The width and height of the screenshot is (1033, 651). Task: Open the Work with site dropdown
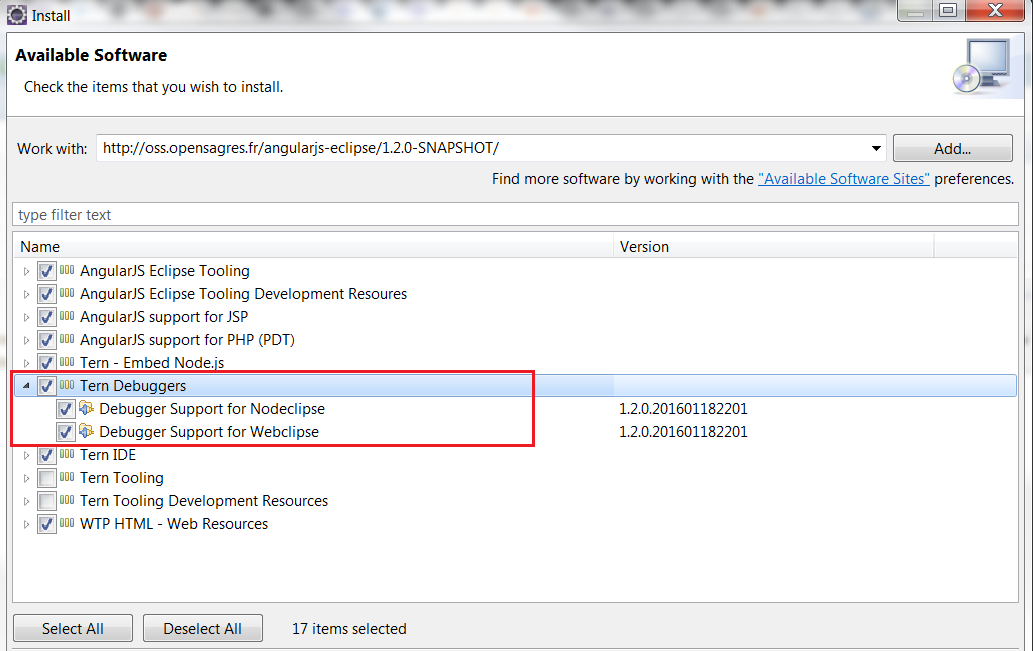[877, 147]
